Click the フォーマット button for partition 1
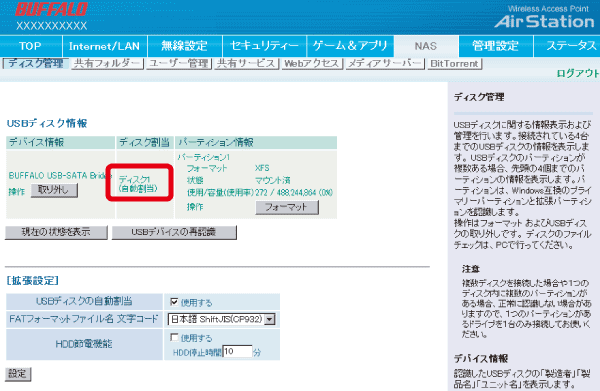 click(x=287, y=207)
